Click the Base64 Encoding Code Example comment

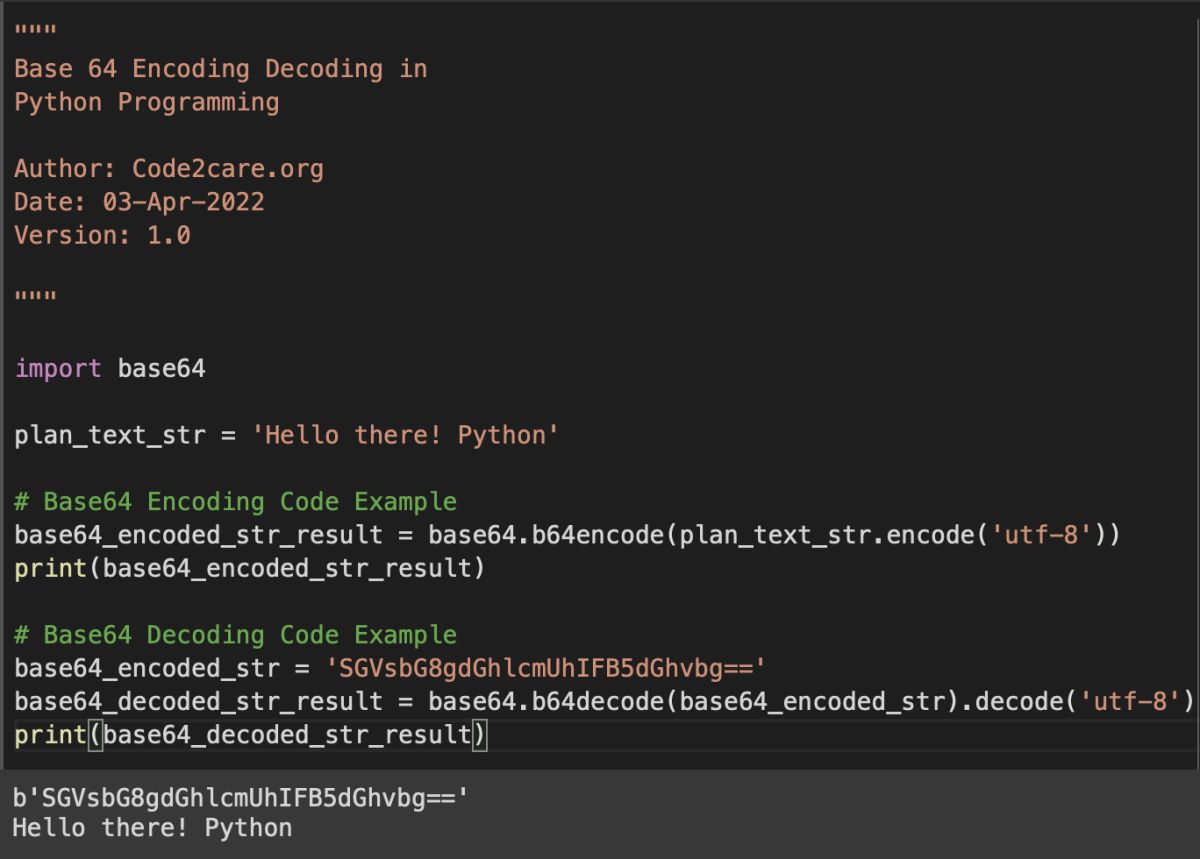[x=235, y=501]
